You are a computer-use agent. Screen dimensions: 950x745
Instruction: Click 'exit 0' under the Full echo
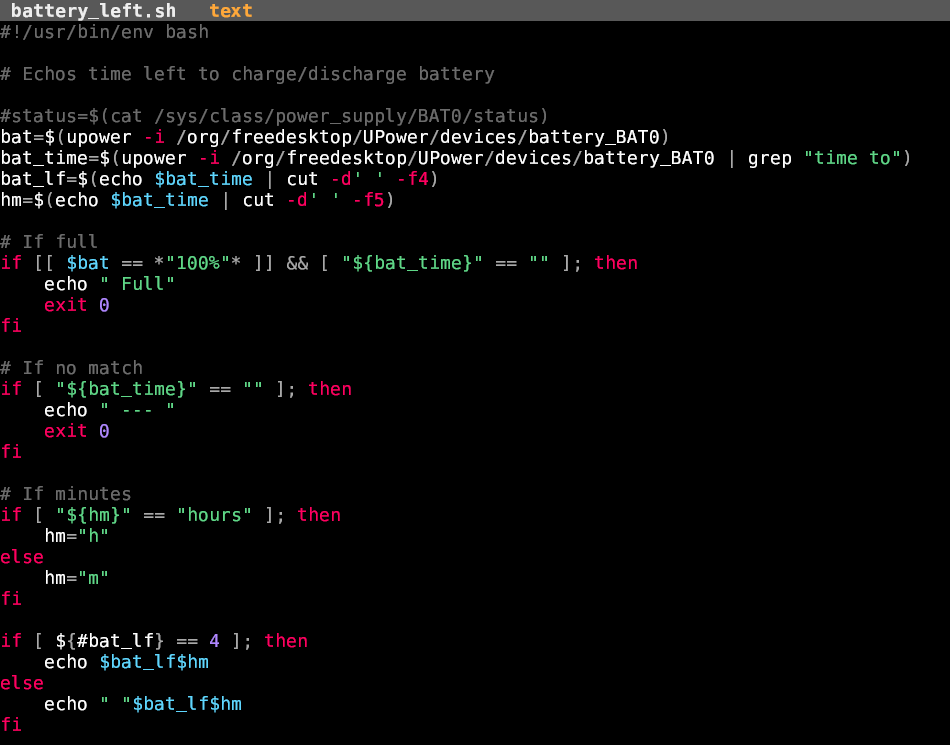click(x=77, y=305)
